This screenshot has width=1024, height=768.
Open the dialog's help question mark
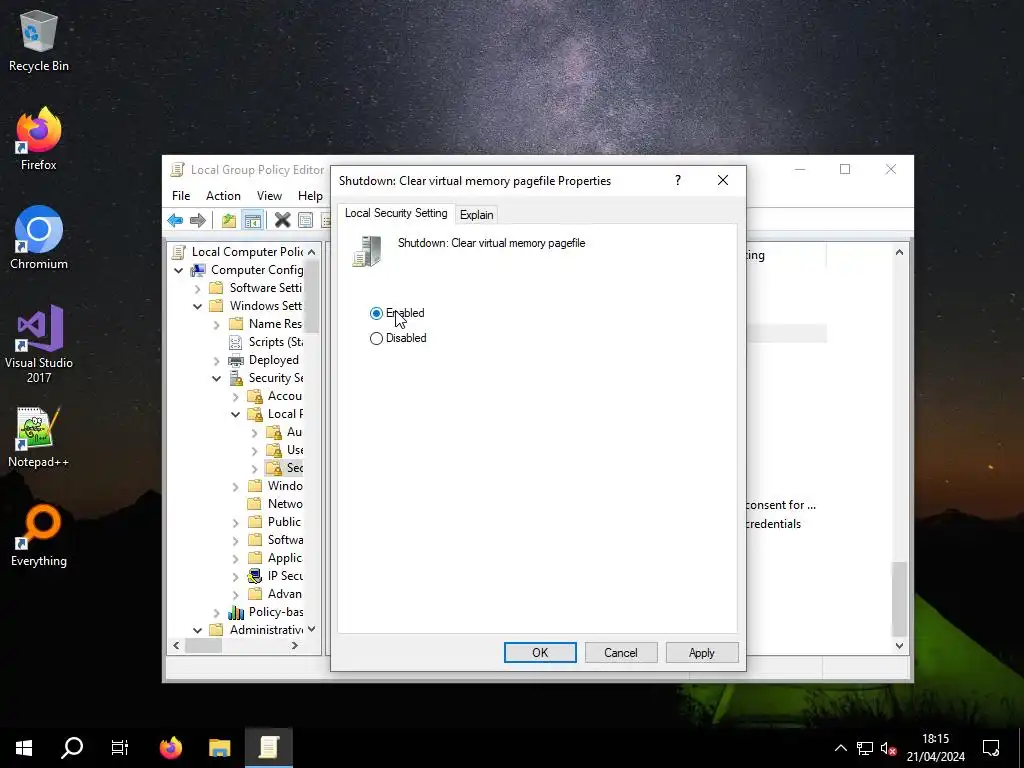click(678, 180)
